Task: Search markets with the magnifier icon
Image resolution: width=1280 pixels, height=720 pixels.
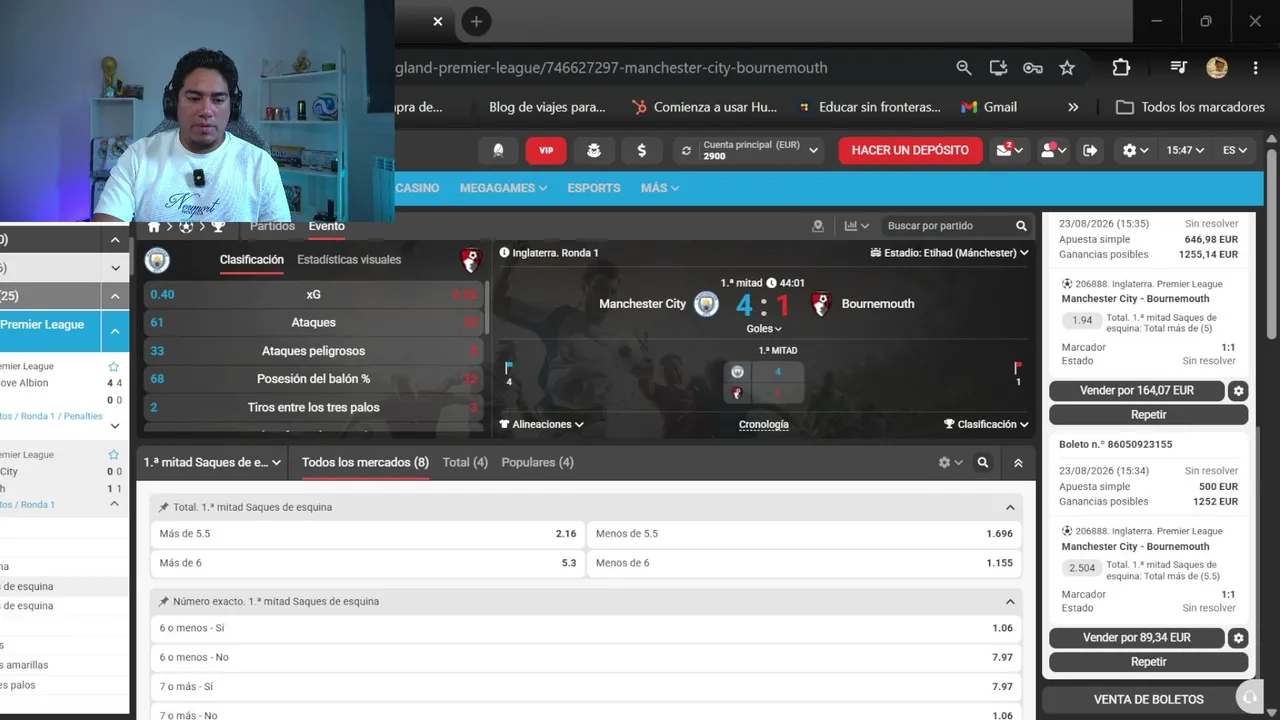Action: tap(983, 463)
